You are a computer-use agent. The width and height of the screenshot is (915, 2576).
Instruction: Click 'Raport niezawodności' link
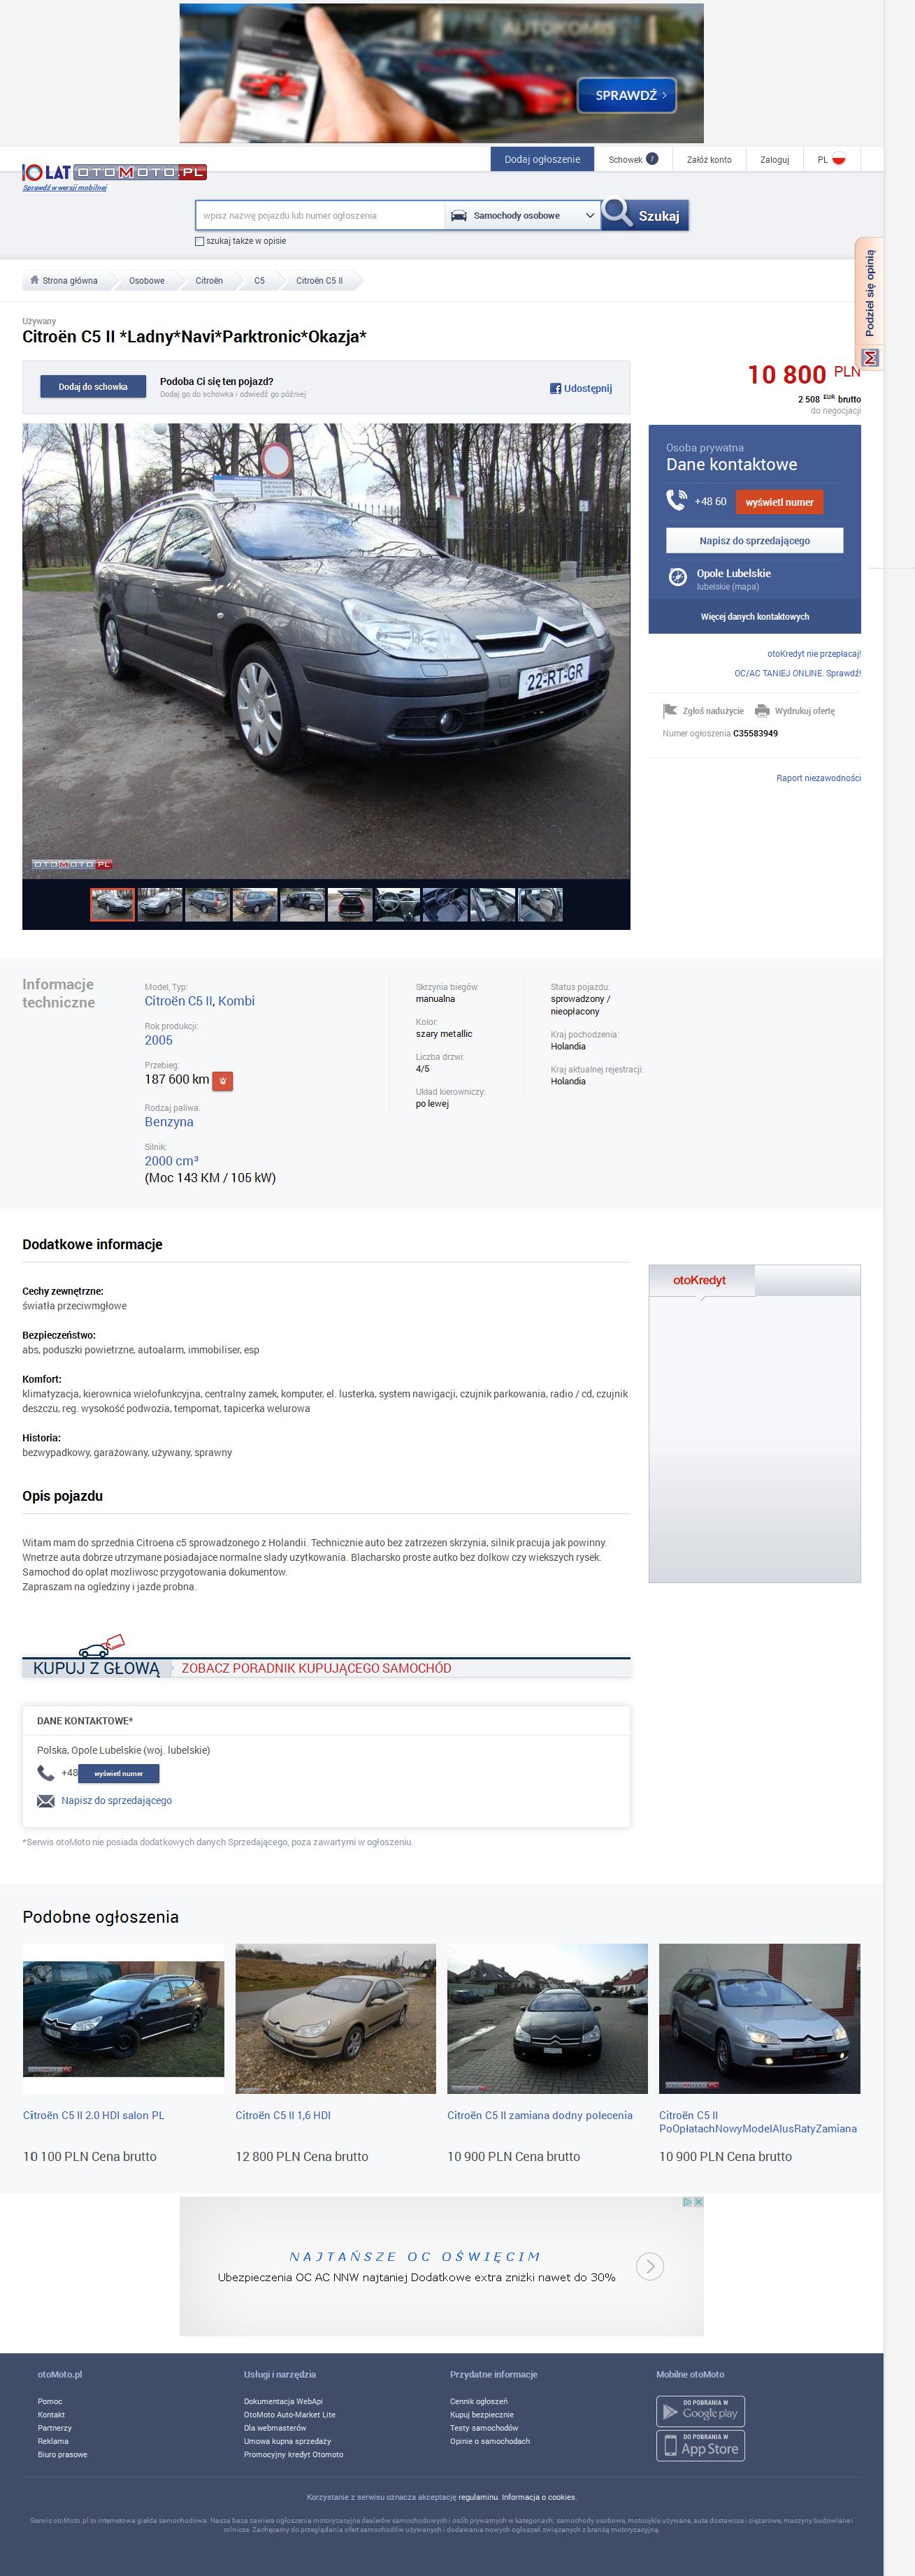(818, 778)
